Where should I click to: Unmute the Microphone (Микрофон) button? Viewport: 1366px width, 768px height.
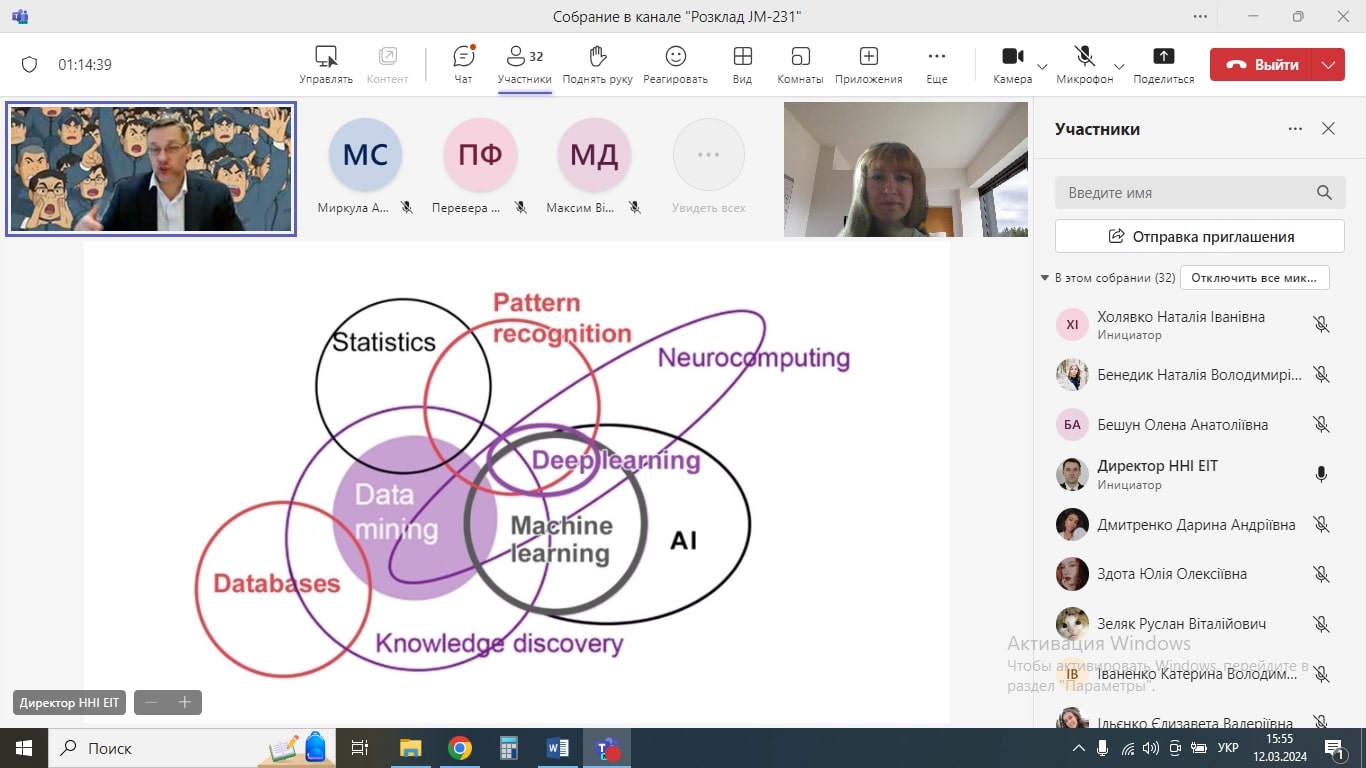pyautogui.click(x=1084, y=57)
